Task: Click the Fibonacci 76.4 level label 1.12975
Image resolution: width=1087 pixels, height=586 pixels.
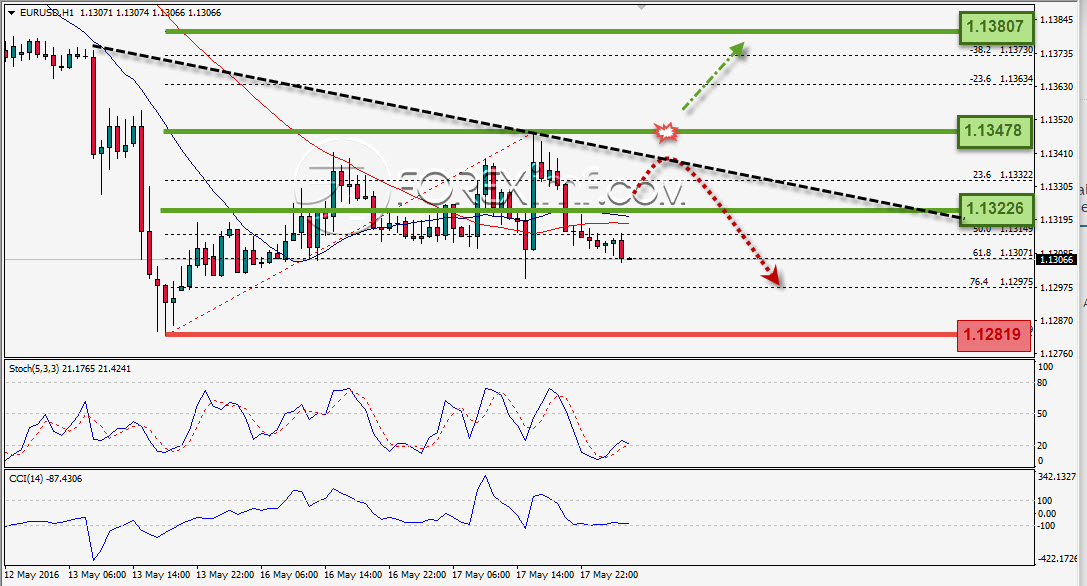Action: pos(1002,282)
